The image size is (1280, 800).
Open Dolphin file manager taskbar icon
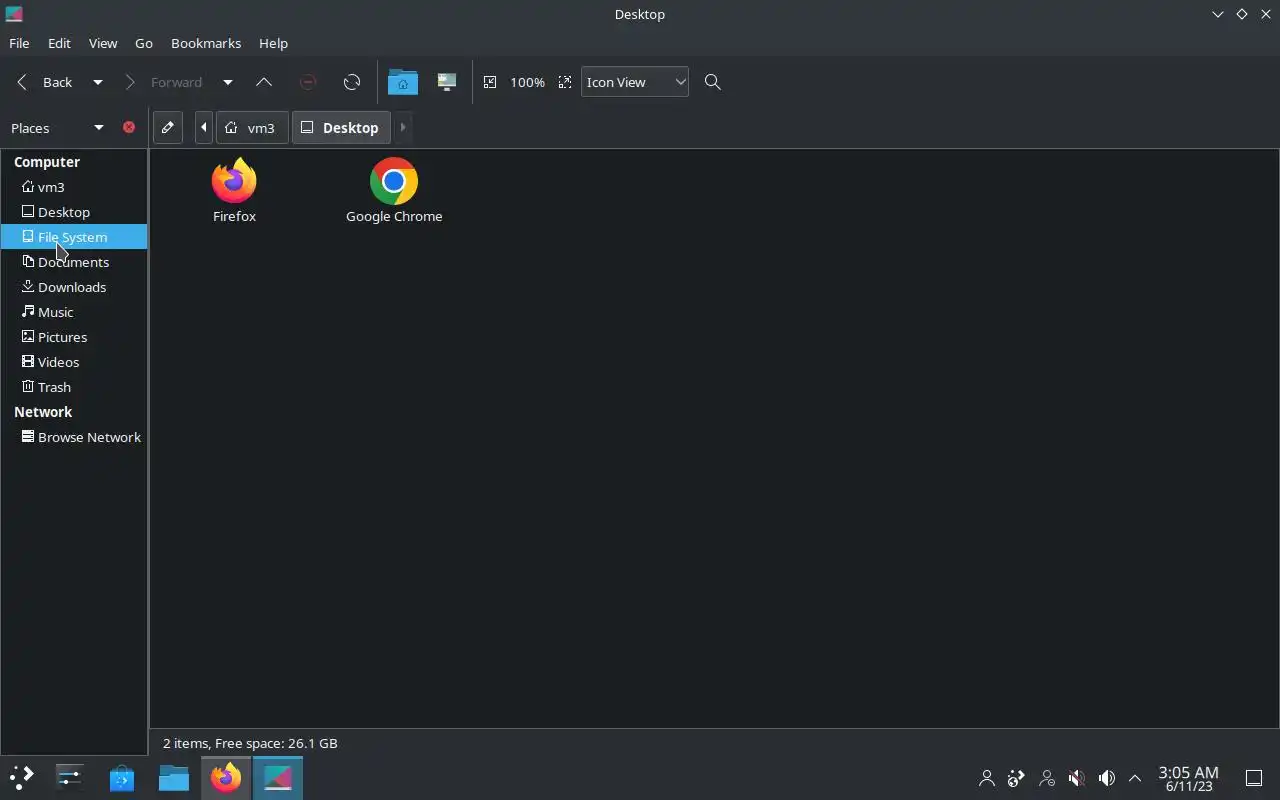click(x=174, y=777)
